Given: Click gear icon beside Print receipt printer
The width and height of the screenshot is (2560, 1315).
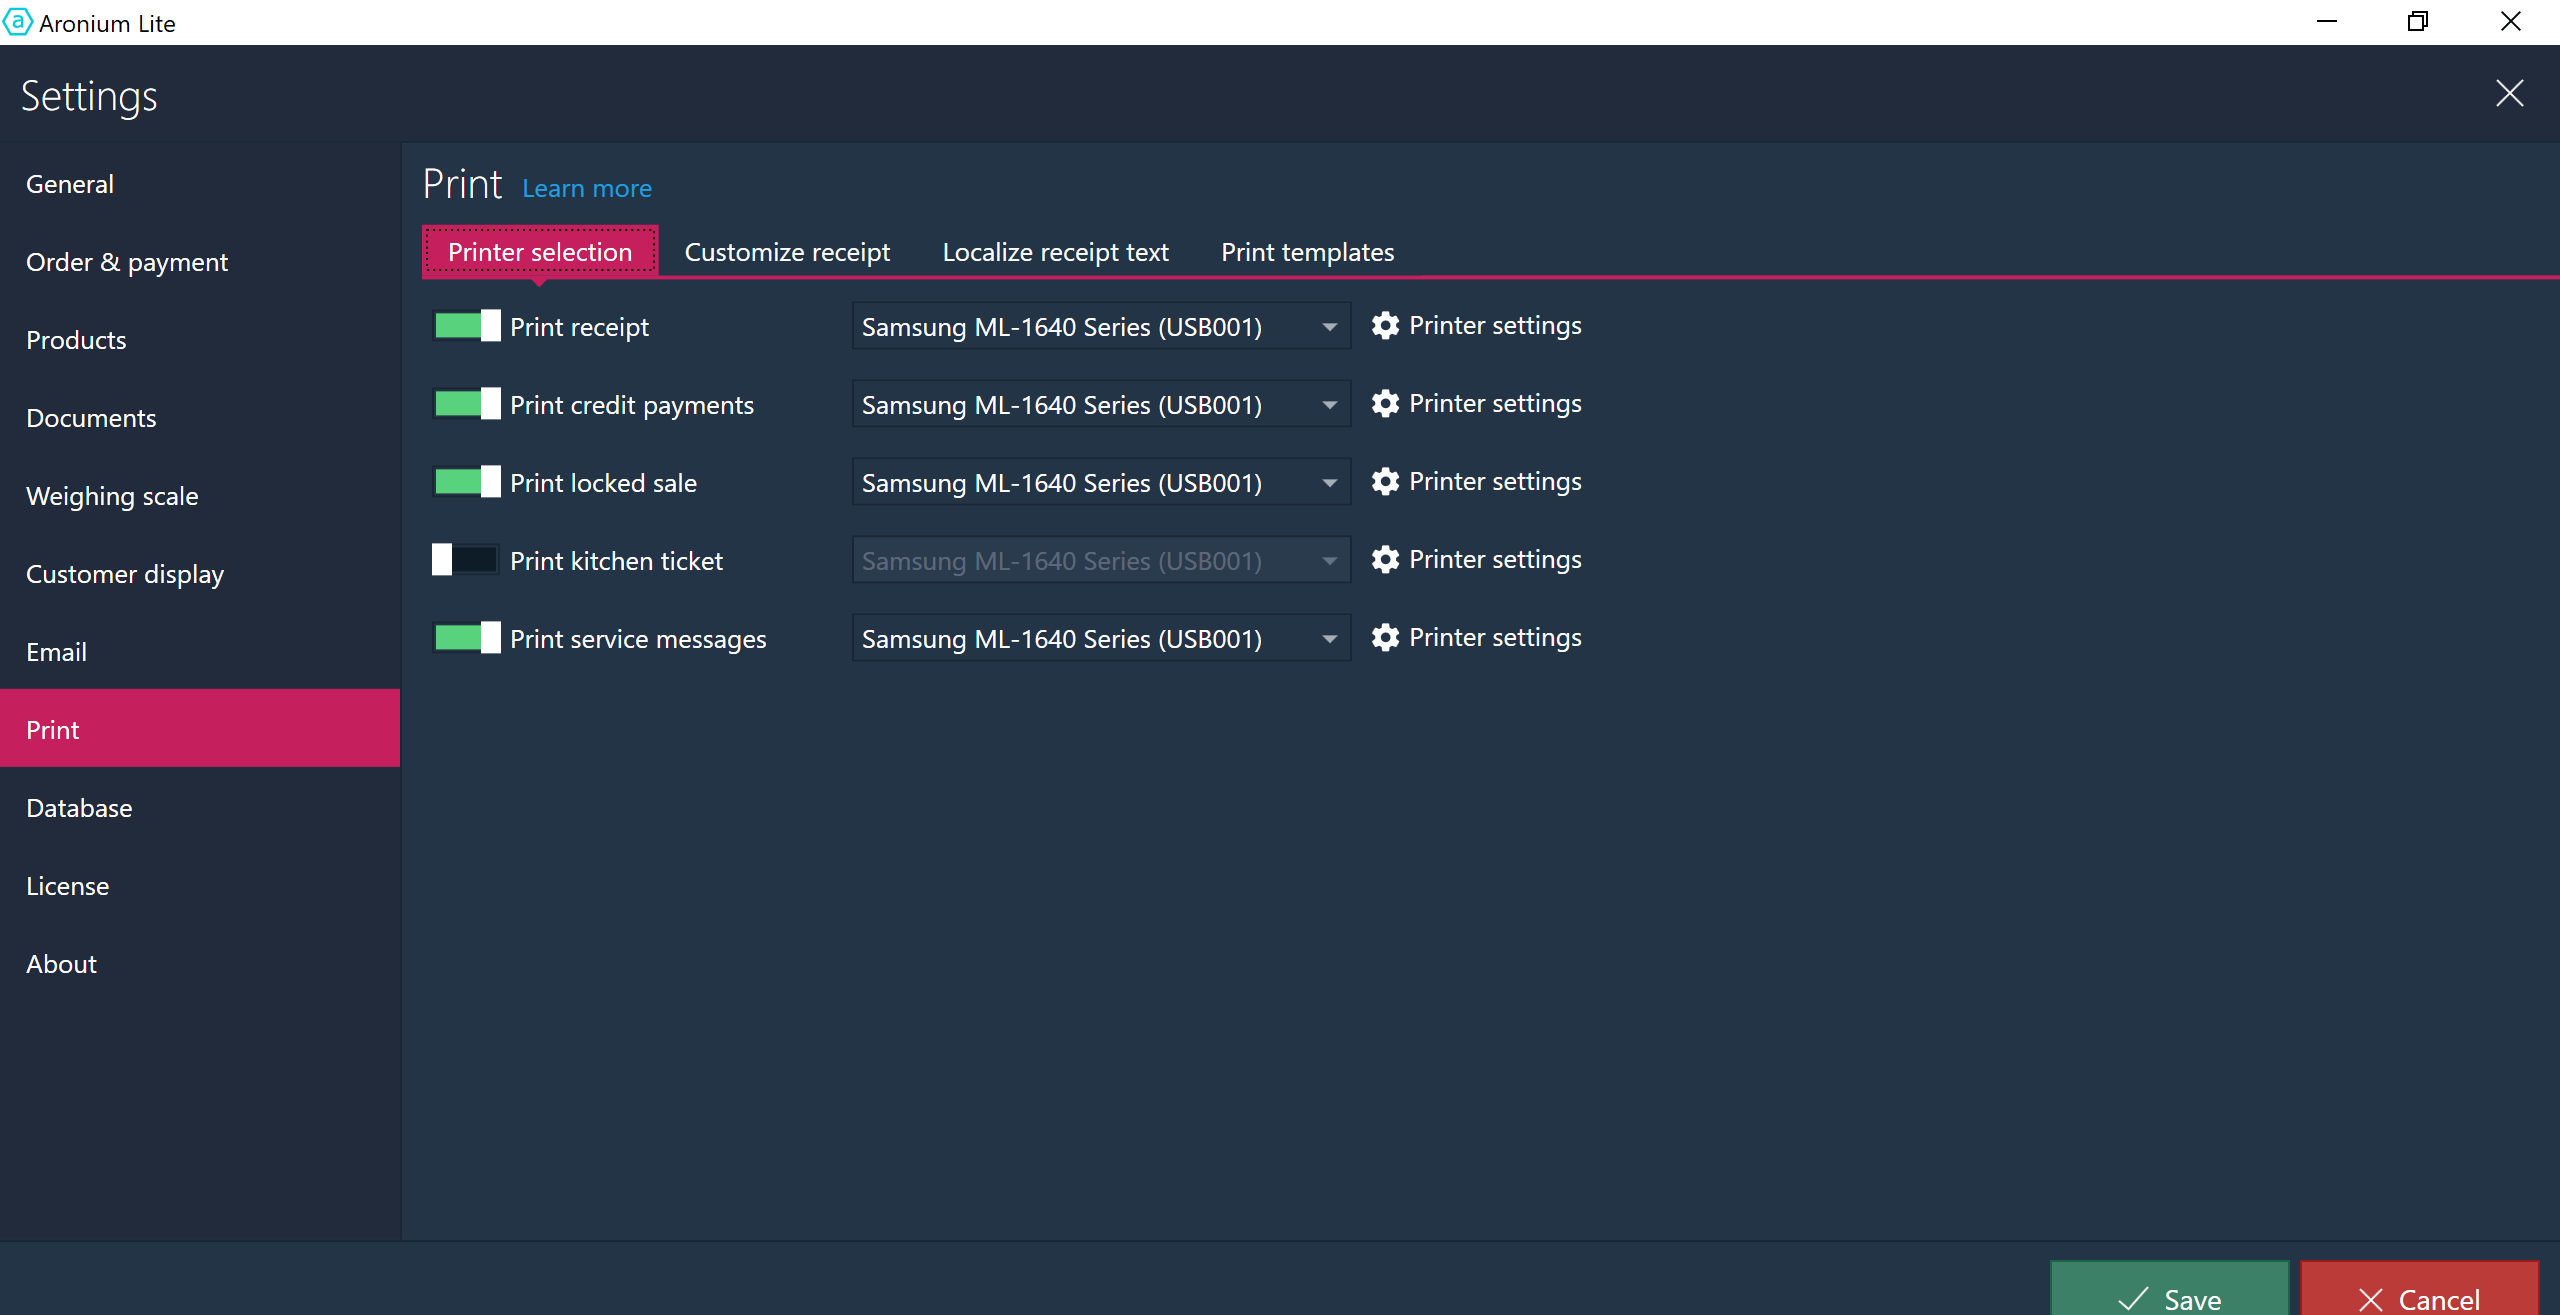Looking at the screenshot, I should [1385, 326].
